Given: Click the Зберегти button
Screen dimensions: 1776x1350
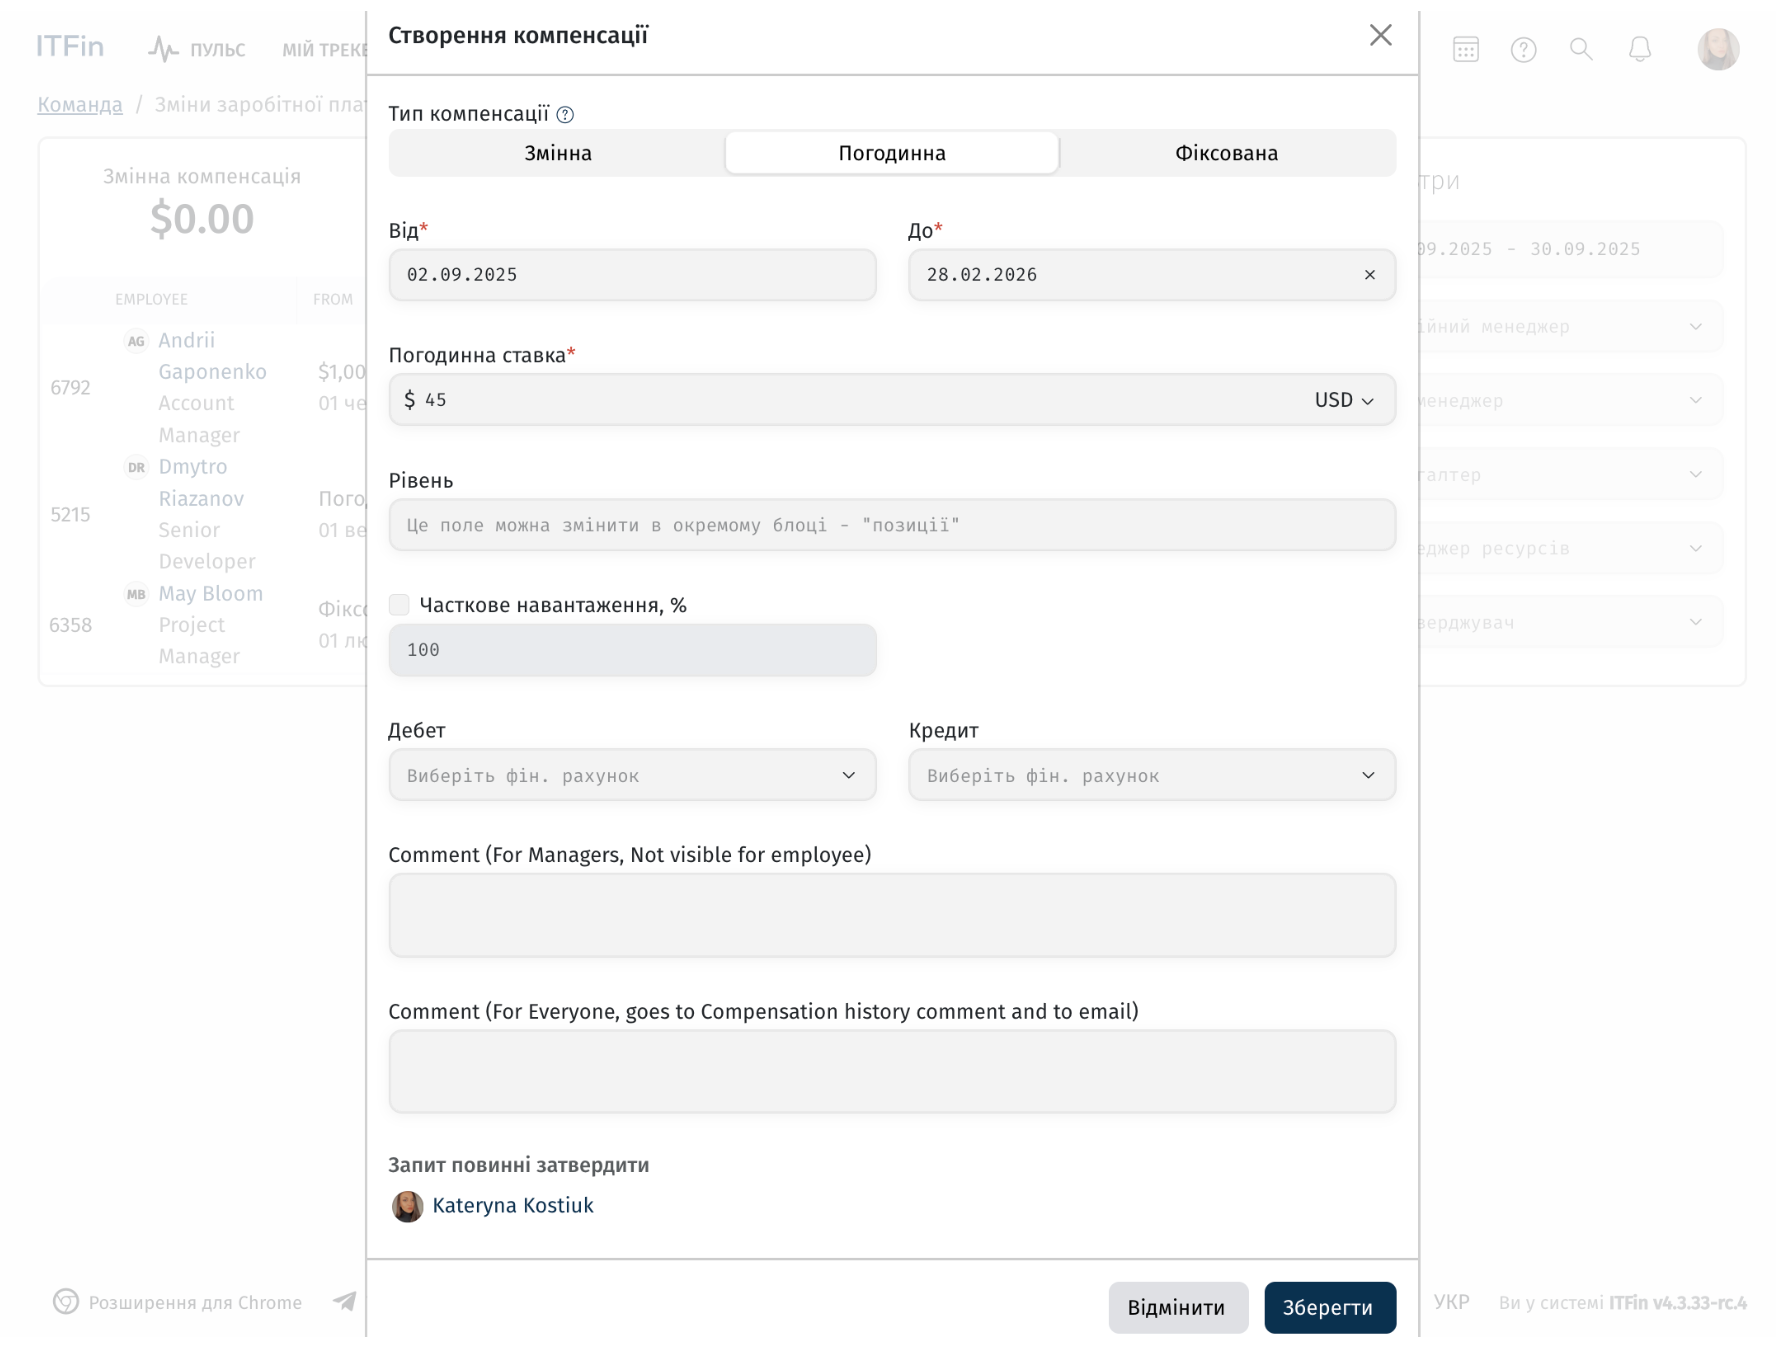Looking at the screenshot, I should 1329,1307.
